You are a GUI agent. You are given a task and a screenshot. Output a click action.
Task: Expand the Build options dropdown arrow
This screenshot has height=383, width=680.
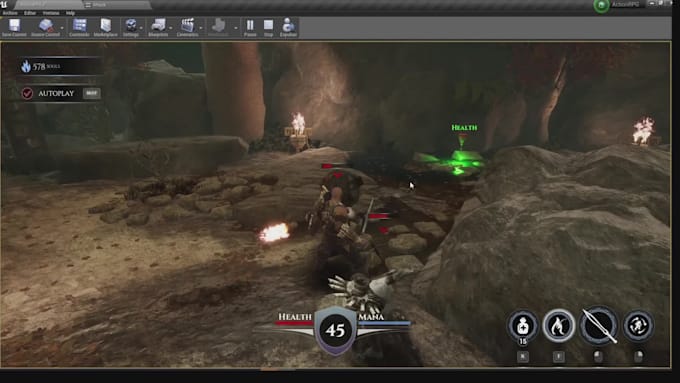point(236,28)
